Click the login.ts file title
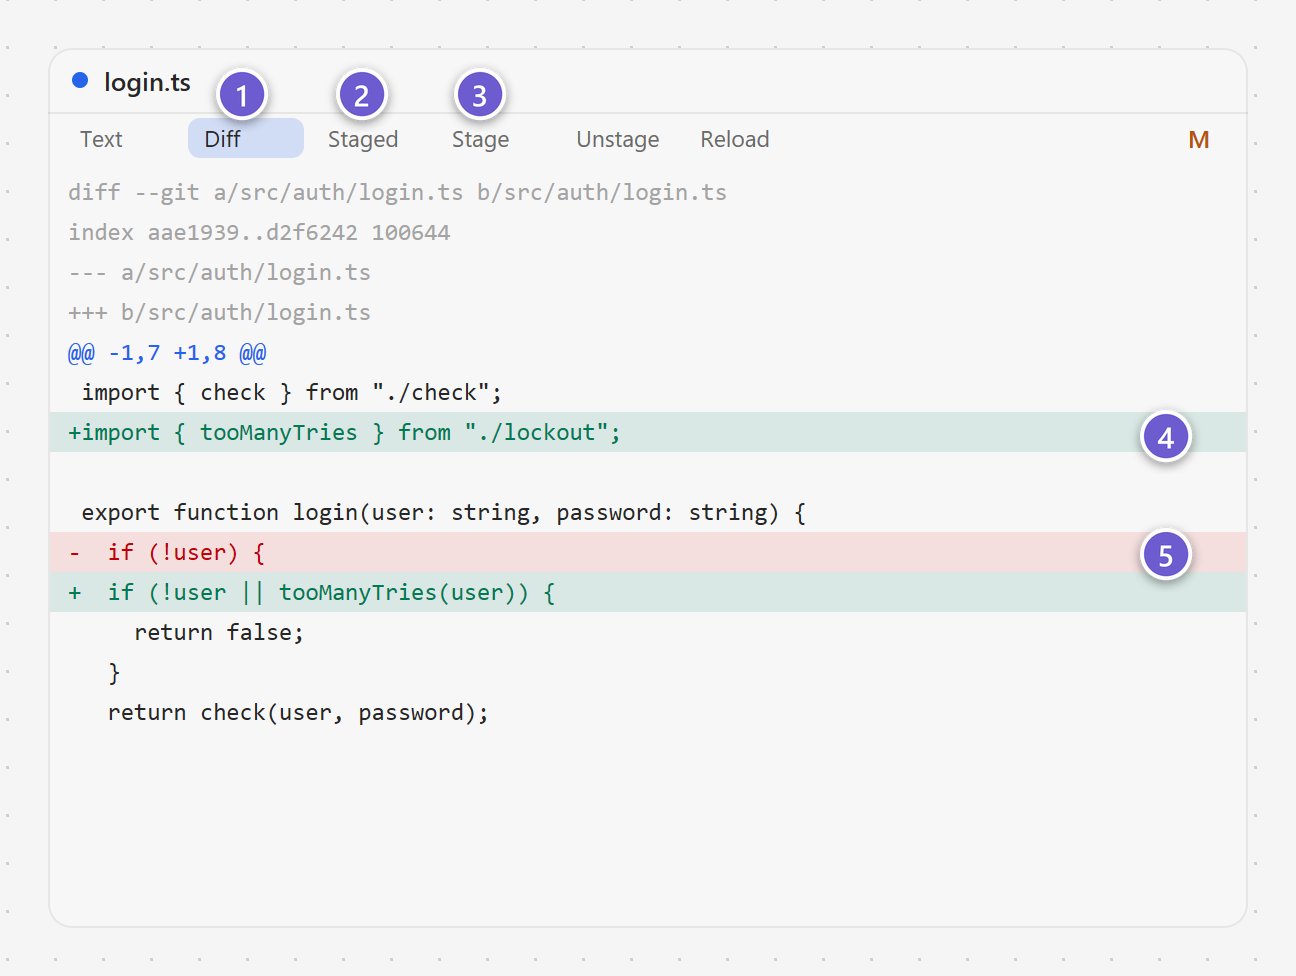This screenshot has width=1296, height=976. pyautogui.click(x=147, y=82)
